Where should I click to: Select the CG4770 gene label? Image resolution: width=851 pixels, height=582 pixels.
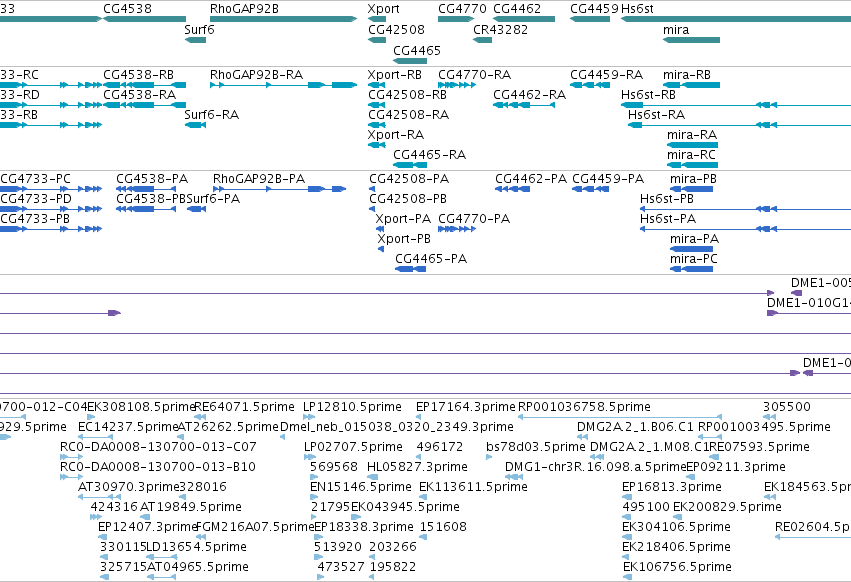(x=462, y=9)
